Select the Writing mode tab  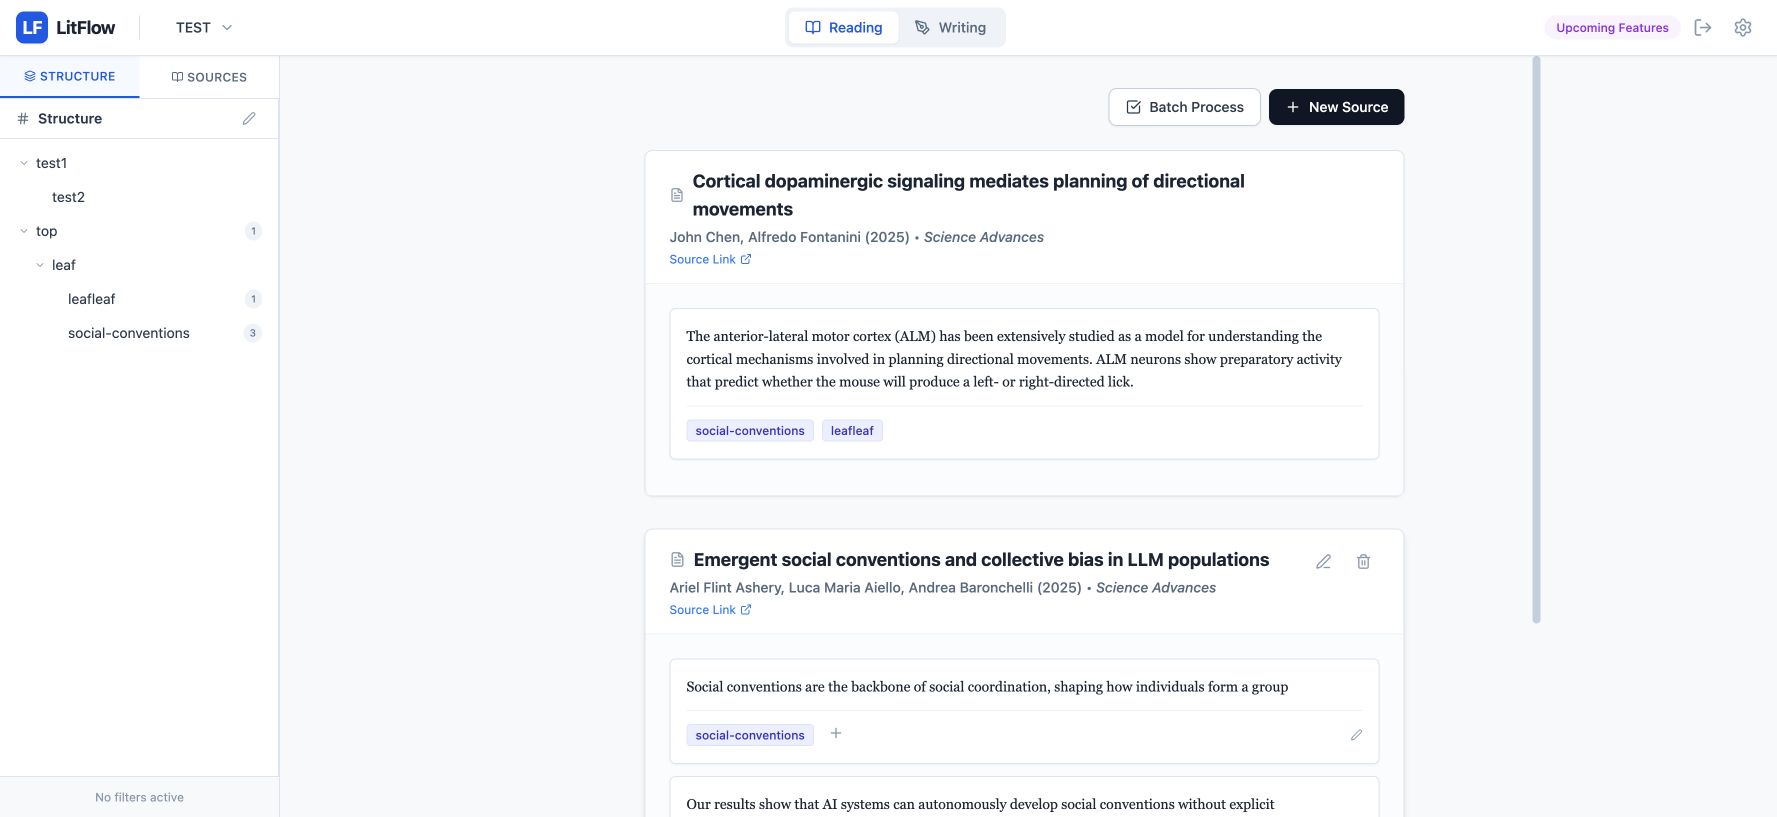pos(950,28)
